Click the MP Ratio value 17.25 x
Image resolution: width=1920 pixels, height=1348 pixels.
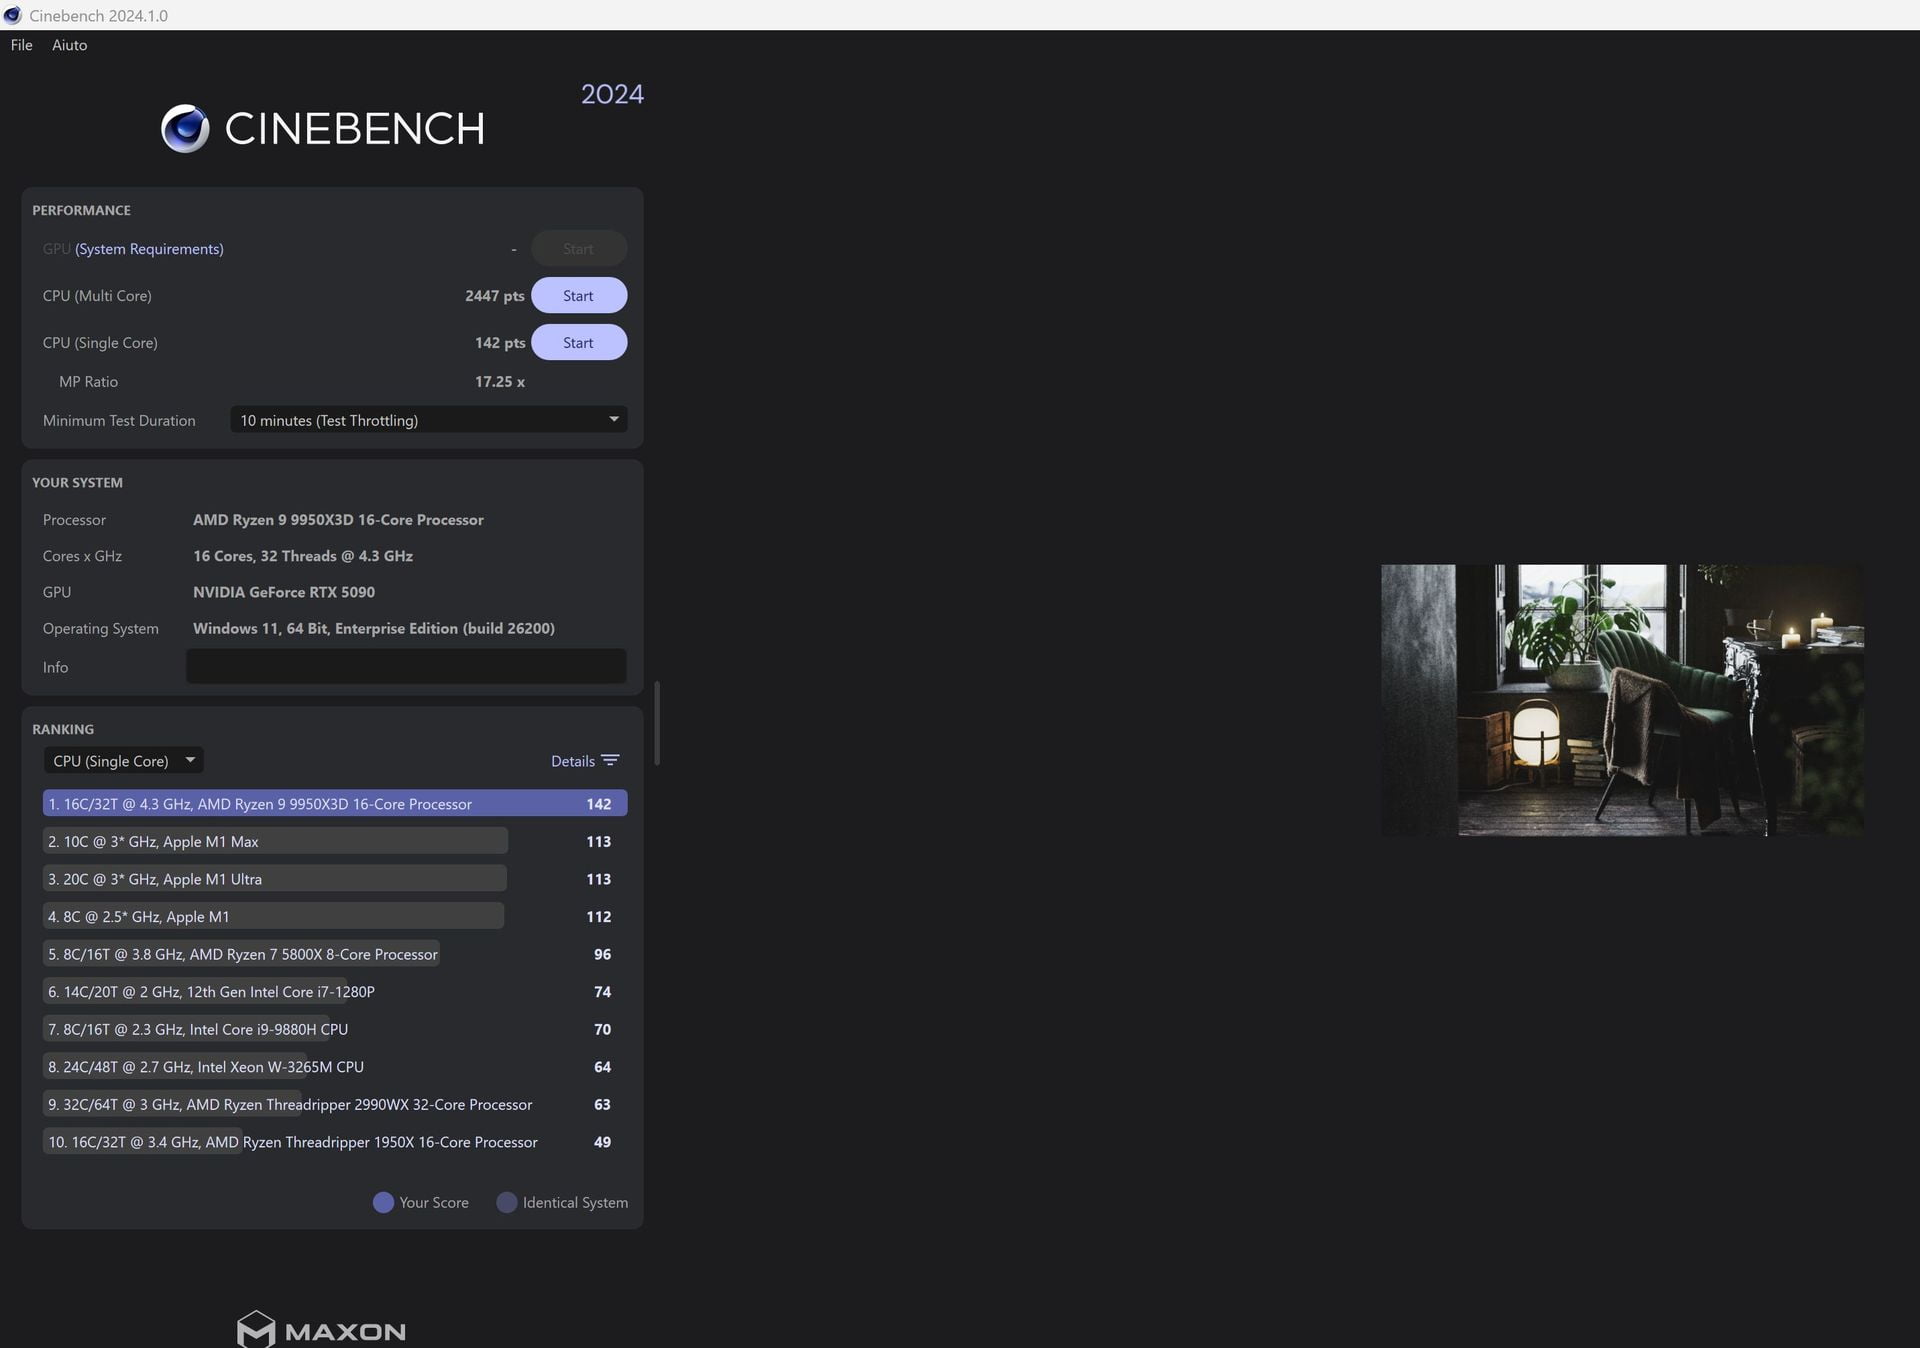500,382
